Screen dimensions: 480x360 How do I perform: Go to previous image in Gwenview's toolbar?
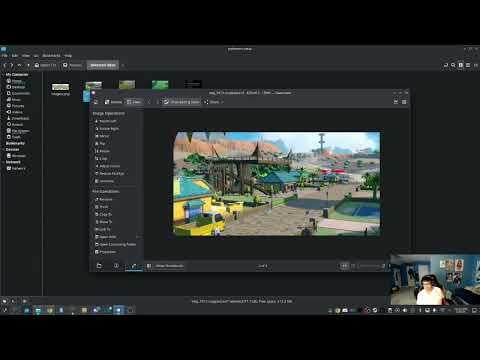pos(149,102)
